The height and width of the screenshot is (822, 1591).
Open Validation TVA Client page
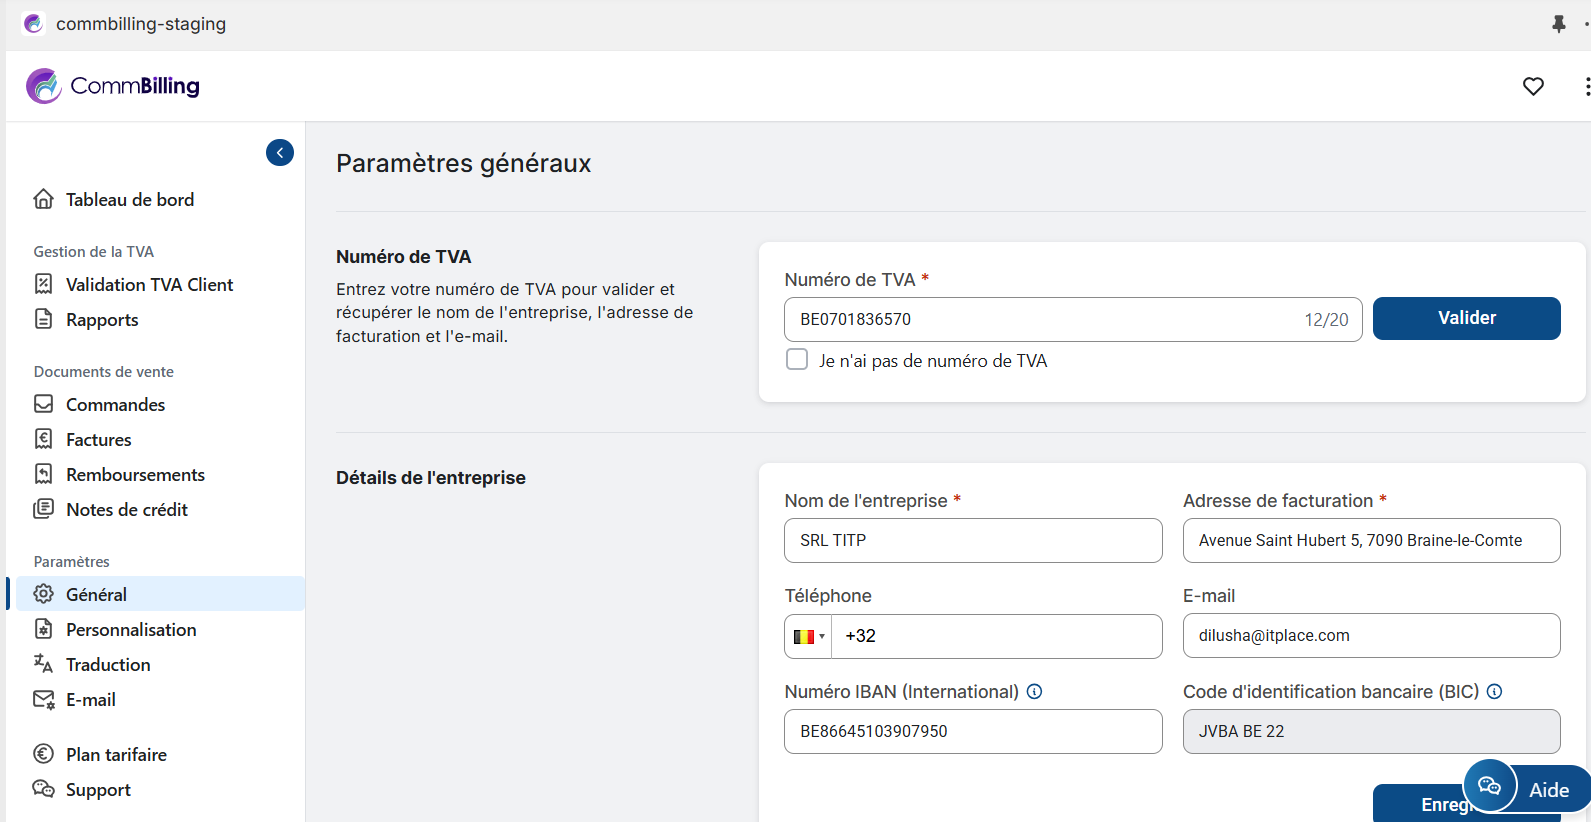[x=149, y=285]
